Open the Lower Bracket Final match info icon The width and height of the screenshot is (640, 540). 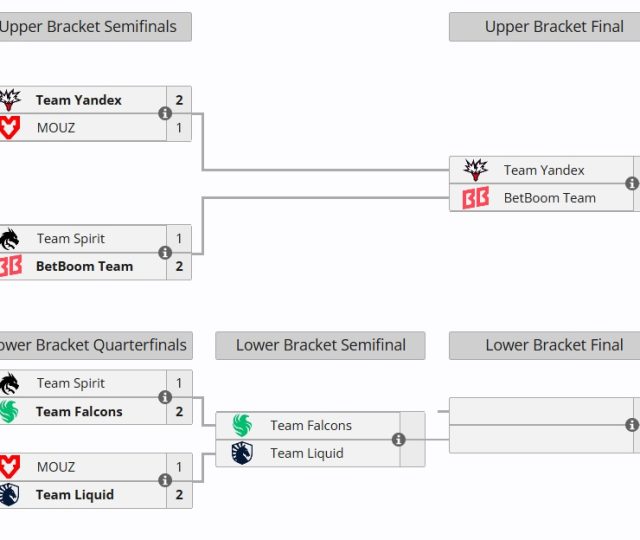pyautogui.click(x=632, y=425)
